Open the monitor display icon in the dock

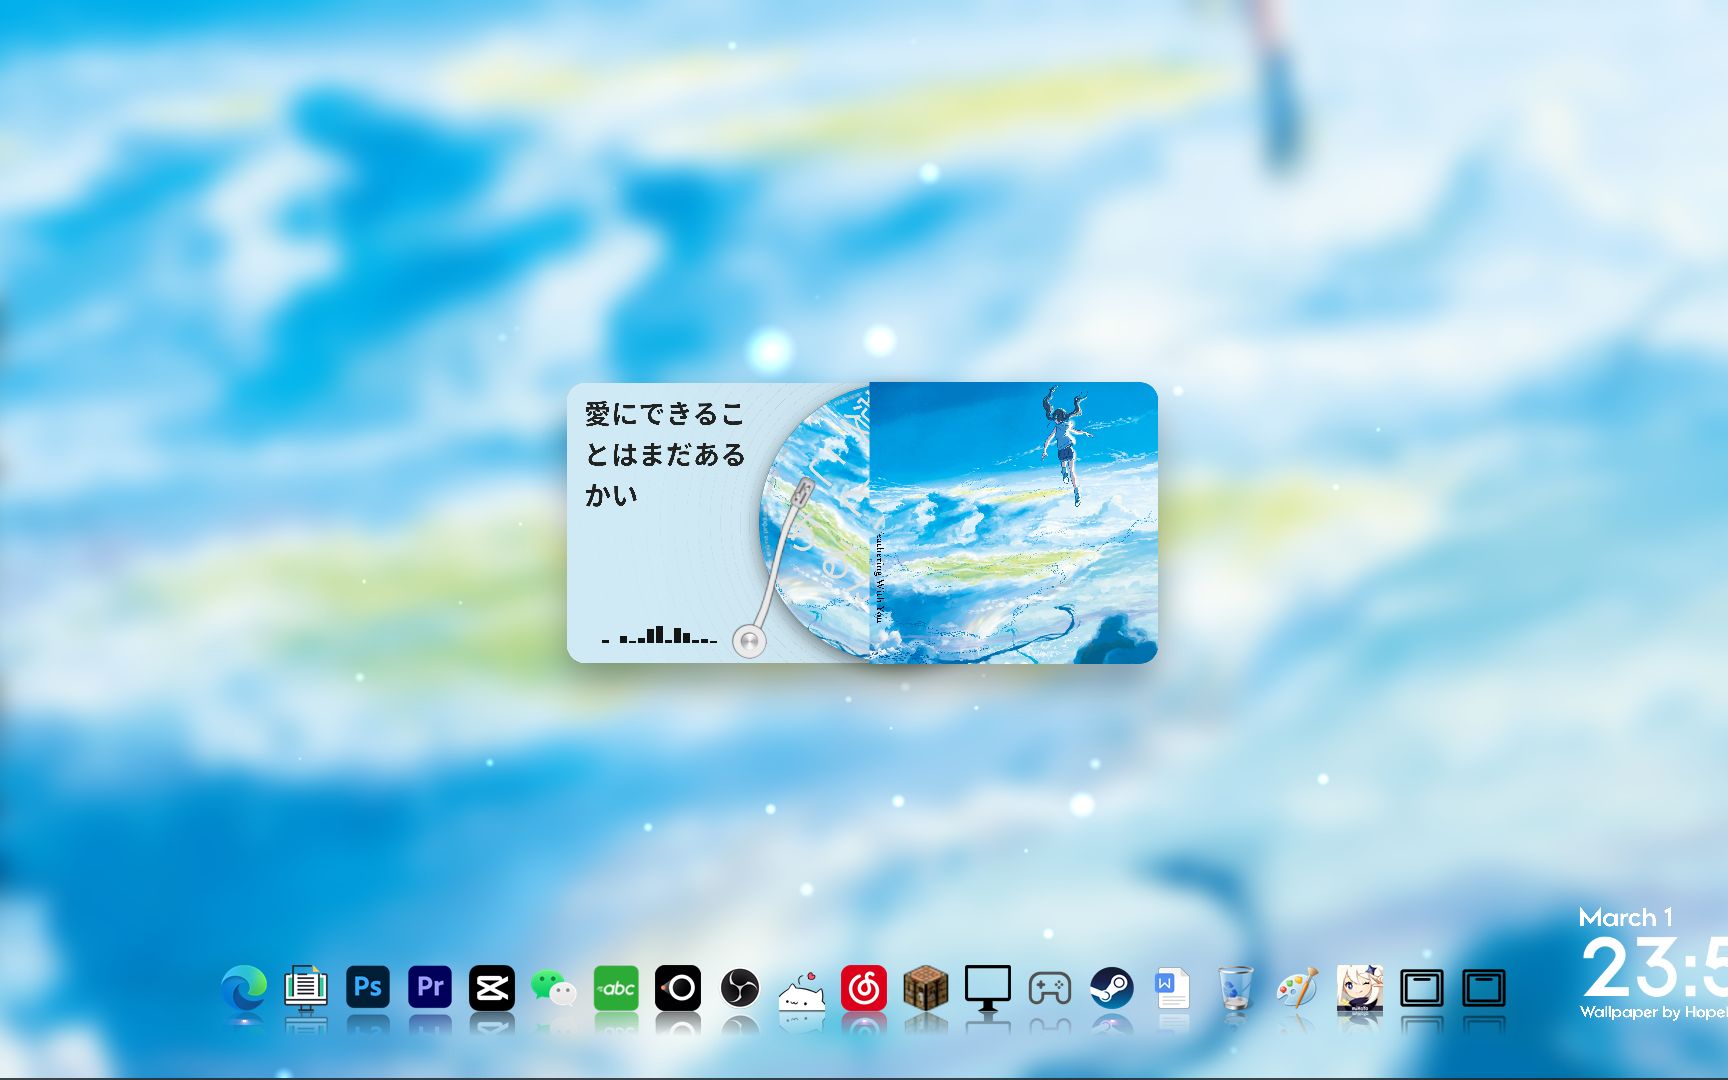click(x=988, y=988)
